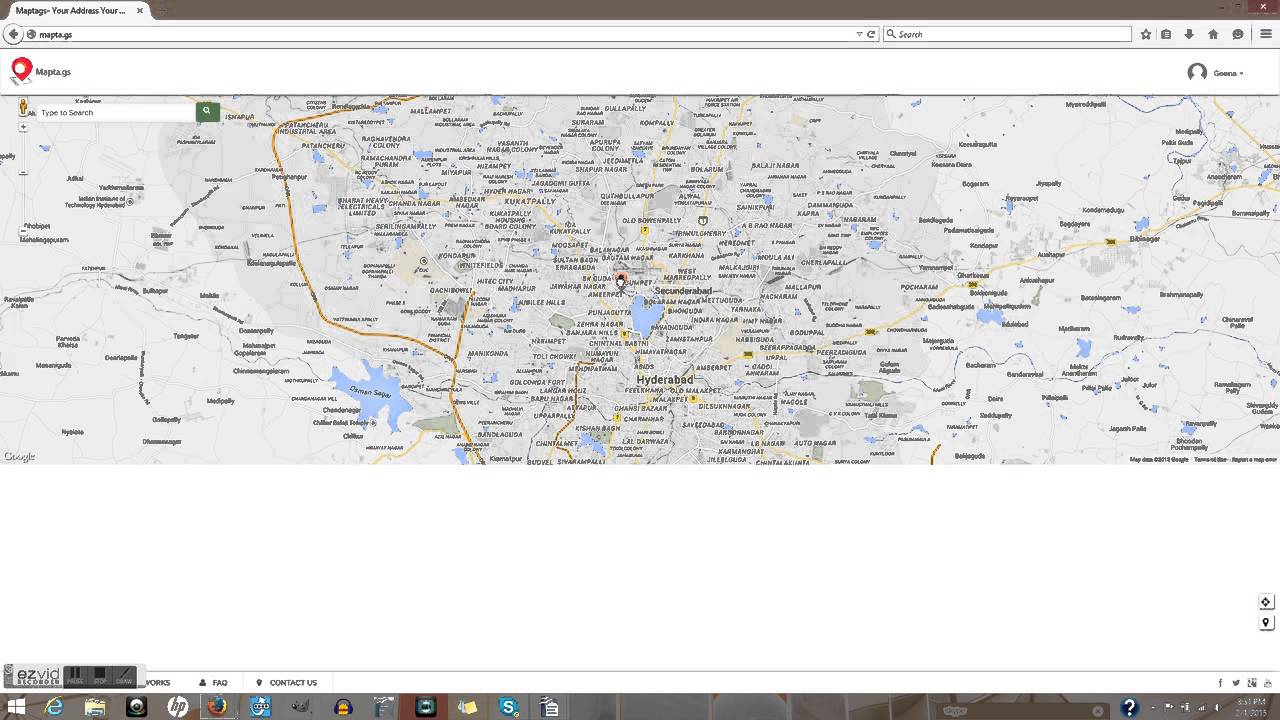The image size is (1280, 720).
Task: Bookmark this page with star icon
Action: (1146, 34)
